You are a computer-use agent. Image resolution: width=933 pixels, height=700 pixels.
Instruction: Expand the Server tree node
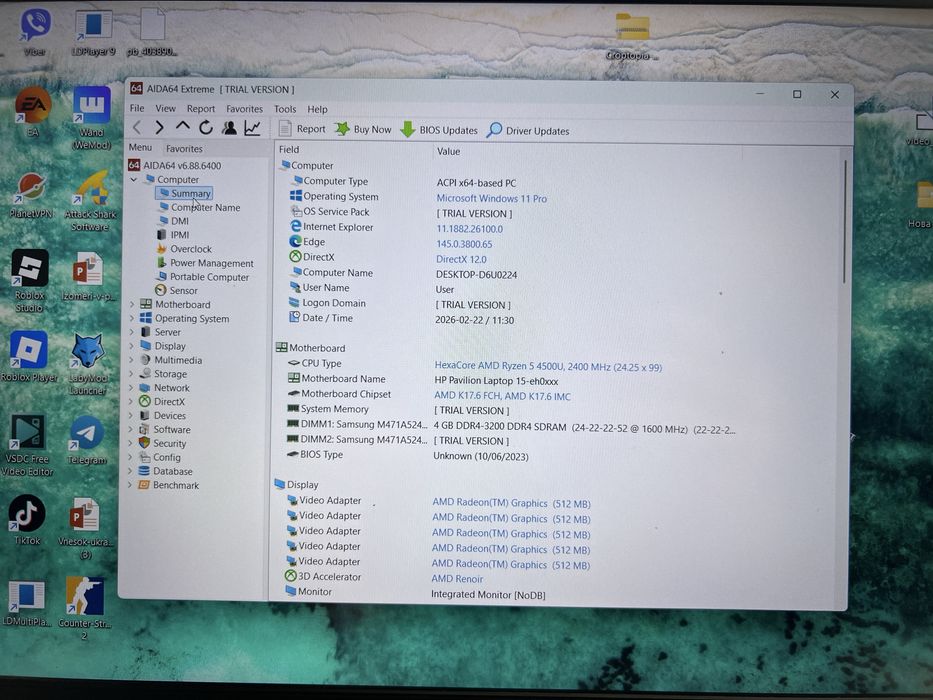[x=132, y=332]
